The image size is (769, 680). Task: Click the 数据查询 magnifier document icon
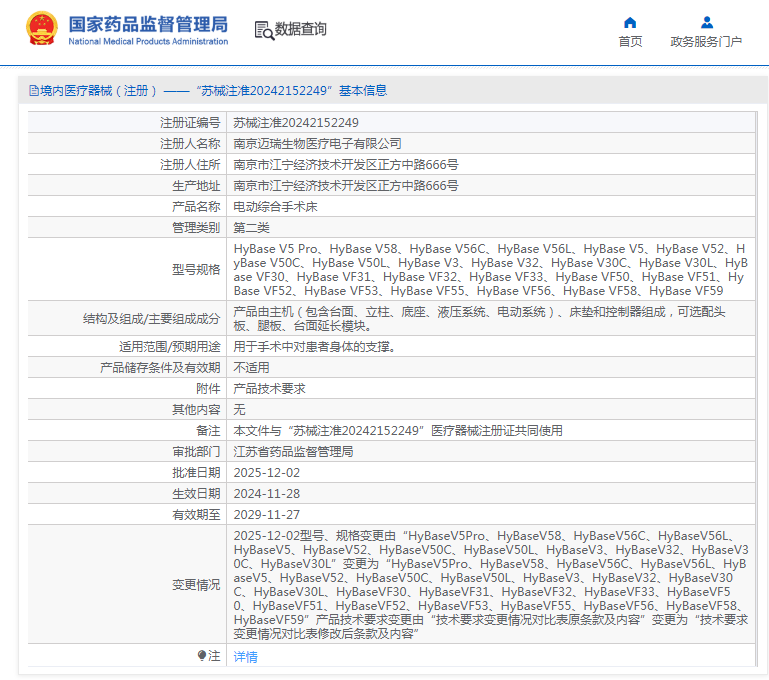point(264,30)
